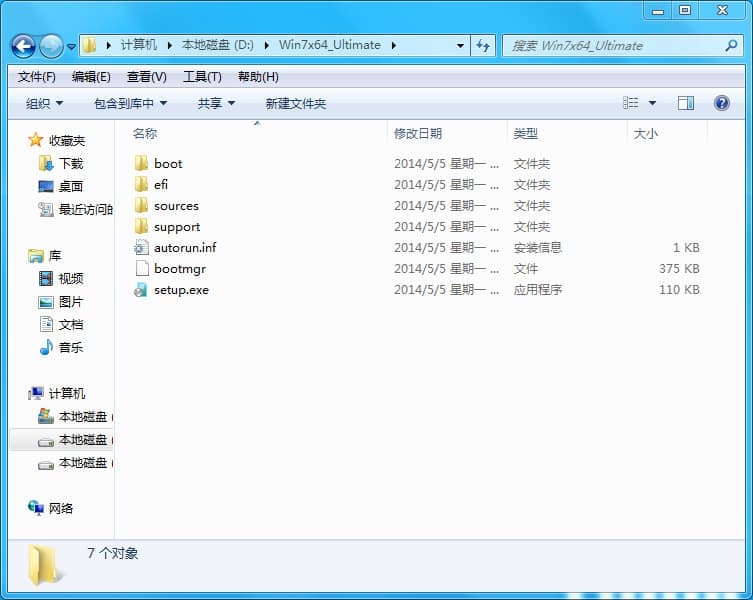Click the 375 KB size cell
The height and width of the screenshot is (600, 753).
[679, 269]
